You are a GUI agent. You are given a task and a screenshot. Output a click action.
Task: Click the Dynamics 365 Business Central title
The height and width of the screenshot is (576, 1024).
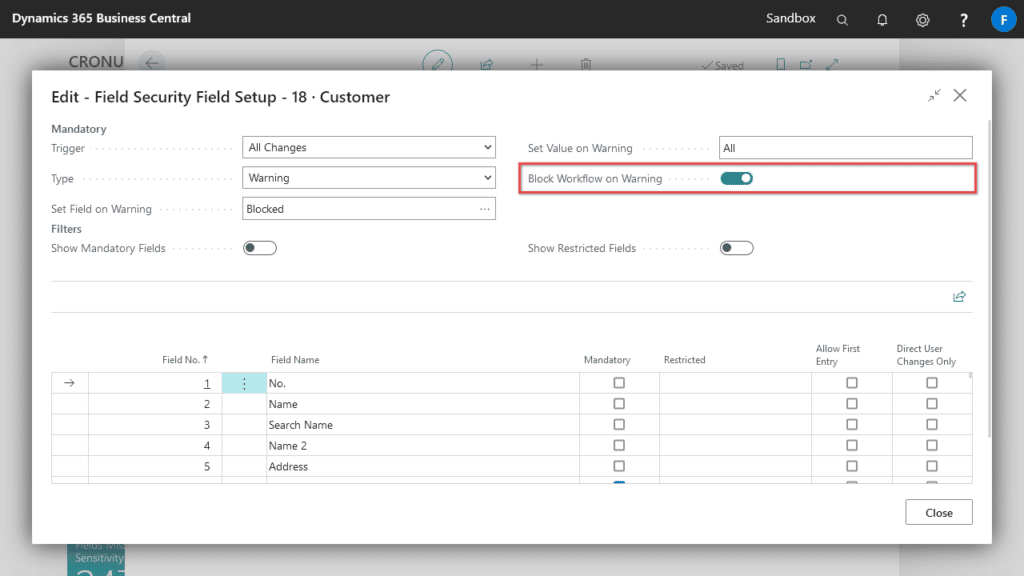click(100, 18)
